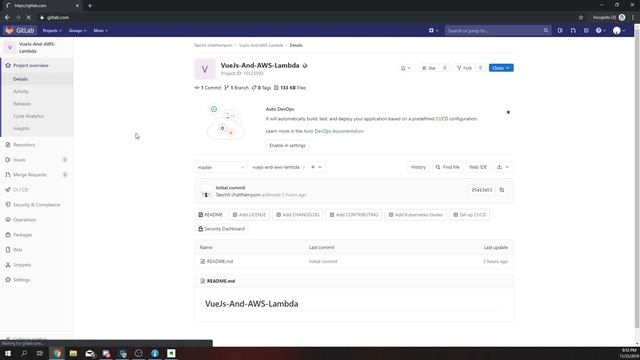The height and width of the screenshot is (360, 640).
Task: Open Merge requests icon in top navbar
Action: click(x=573, y=31)
